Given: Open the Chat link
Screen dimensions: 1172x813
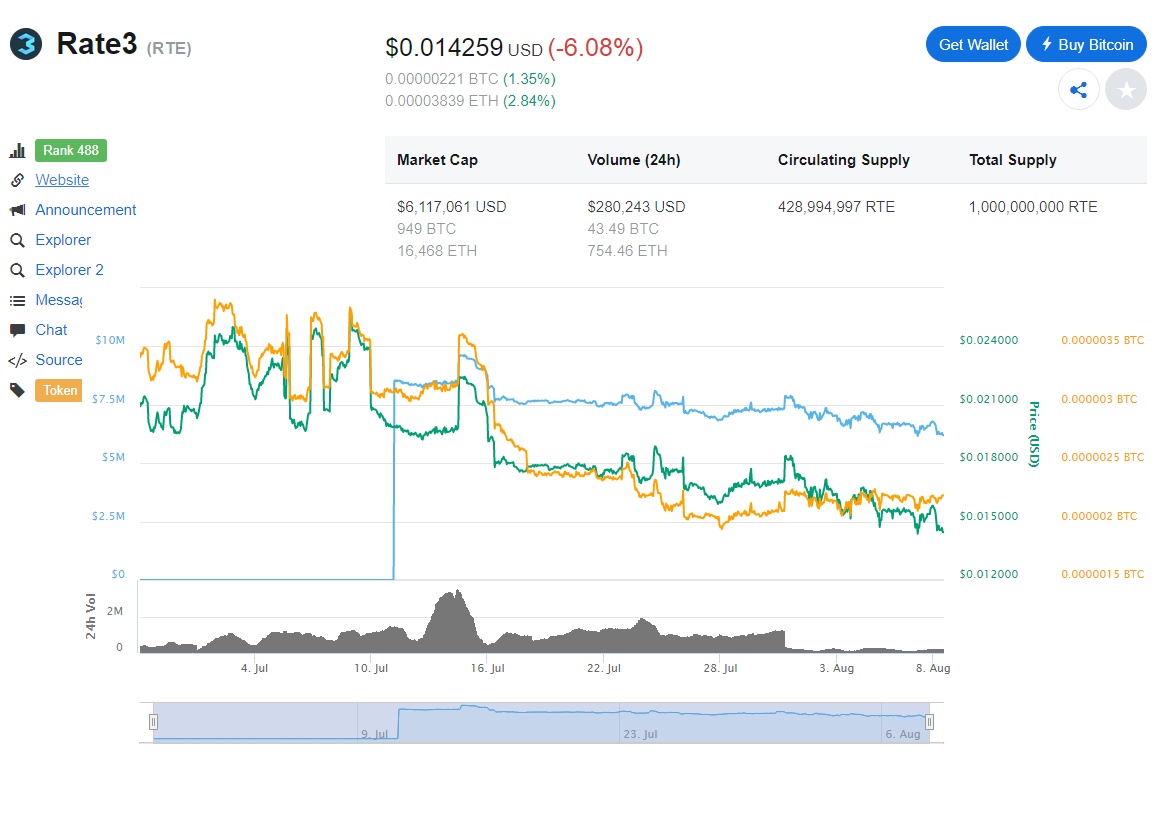Looking at the screenshot, I should pos(51,330).
